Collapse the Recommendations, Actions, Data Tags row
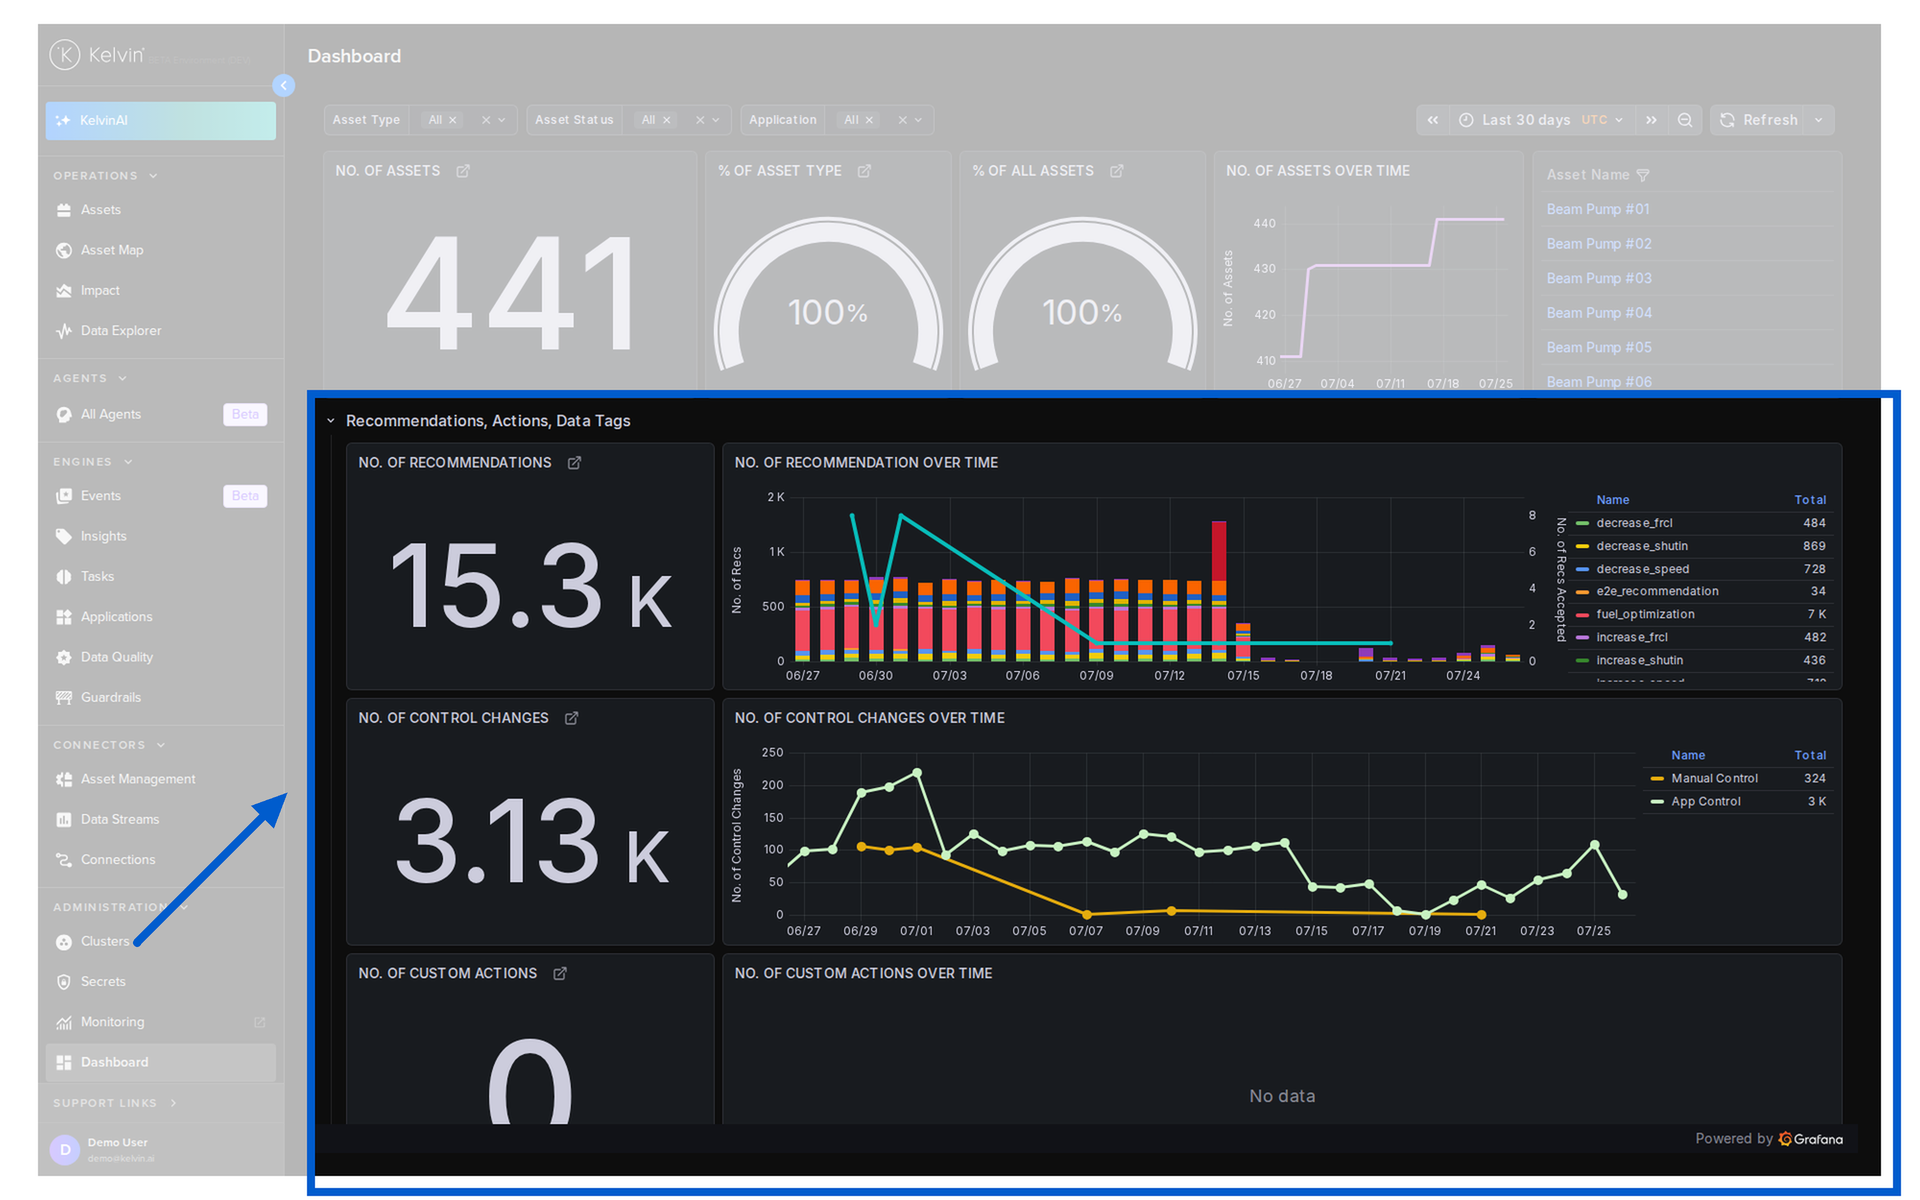 [331, 421]
